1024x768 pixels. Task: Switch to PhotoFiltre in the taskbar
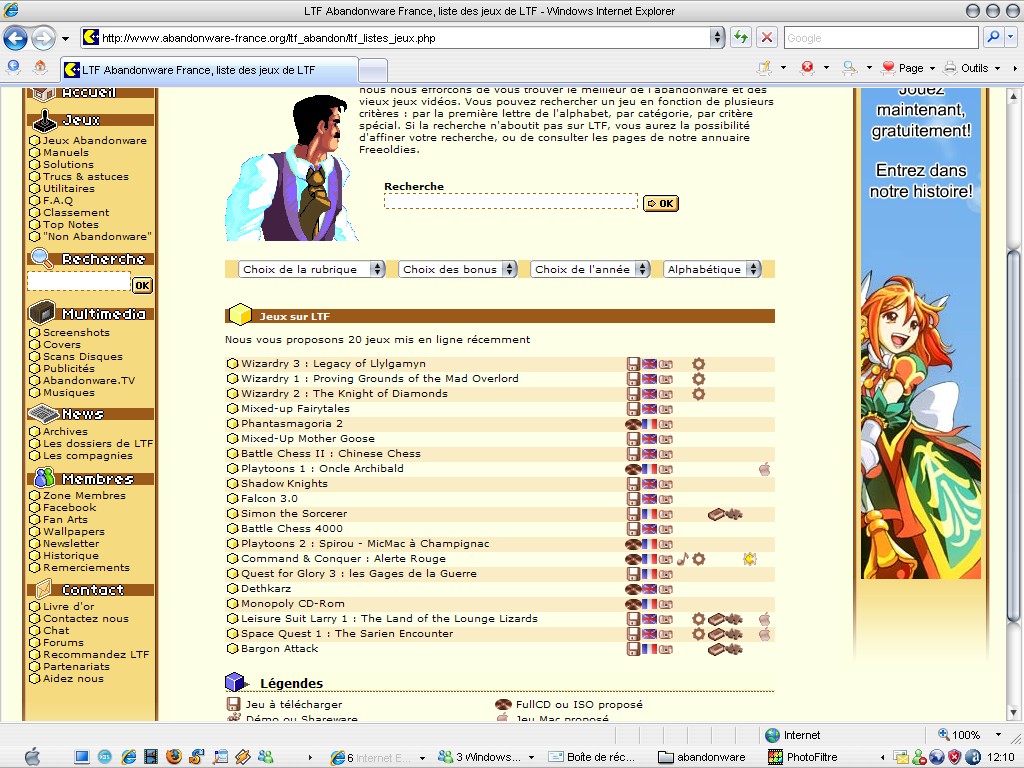pos(803,757)
